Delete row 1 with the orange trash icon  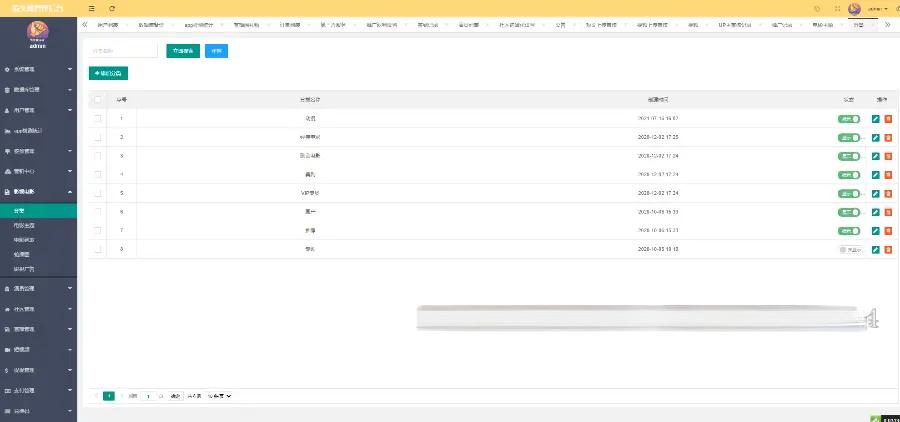888,119
